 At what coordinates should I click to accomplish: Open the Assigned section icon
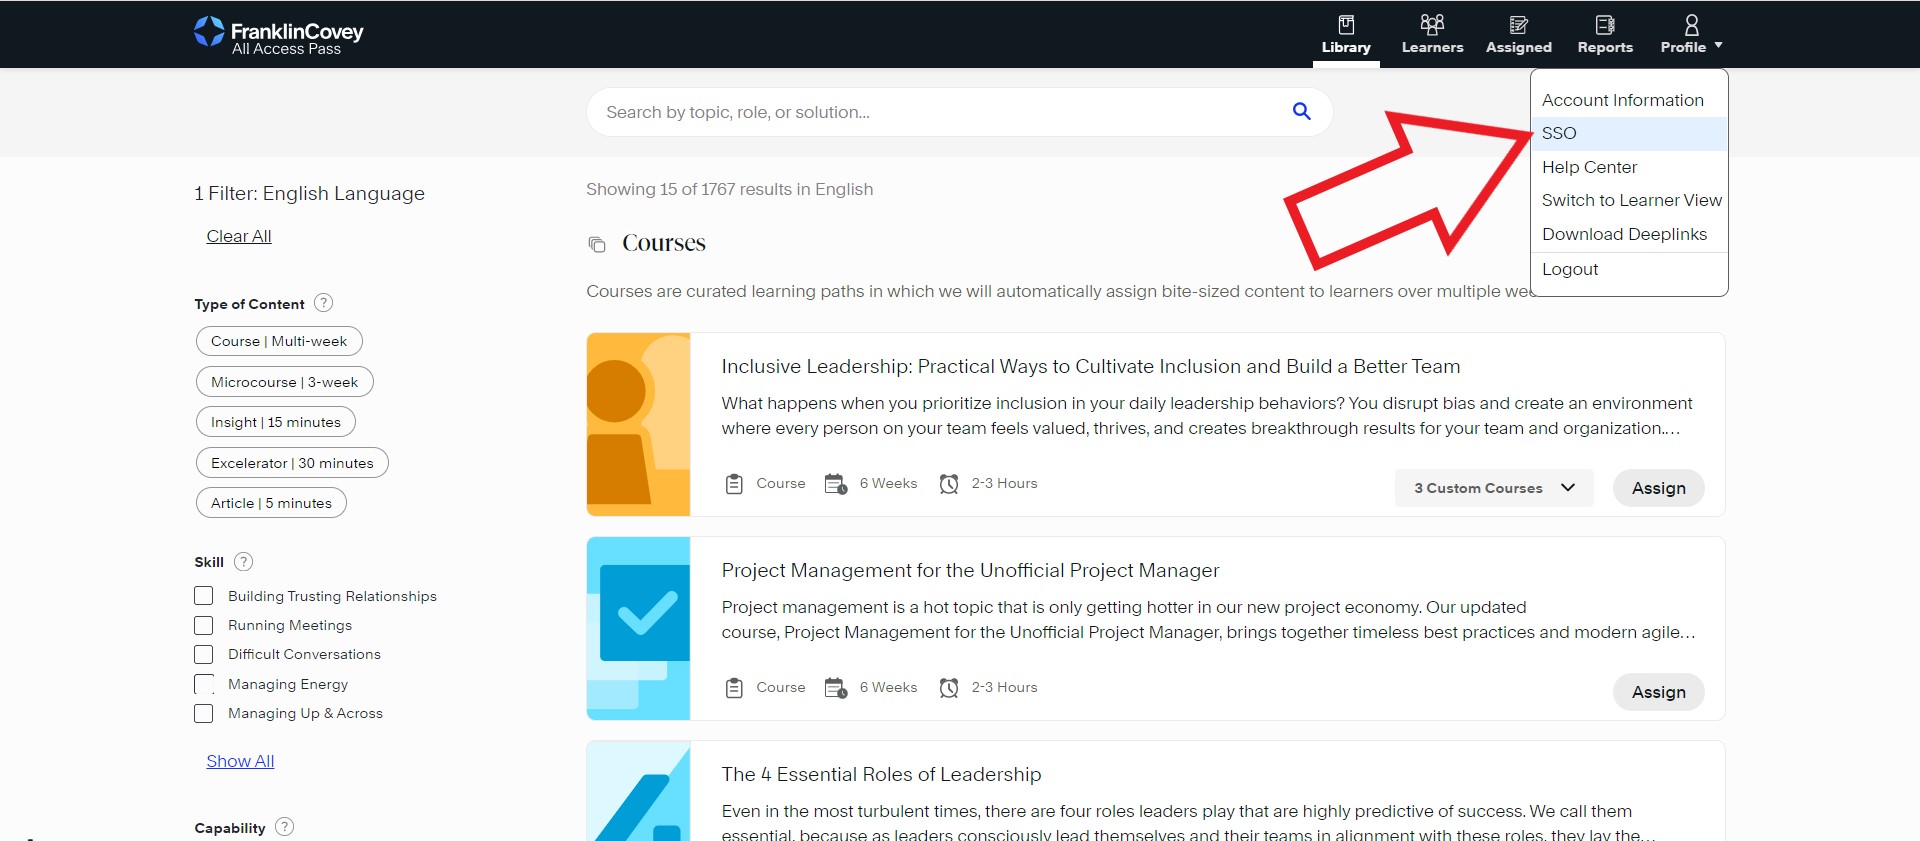pyautogui.click(x=1518, y=25)
